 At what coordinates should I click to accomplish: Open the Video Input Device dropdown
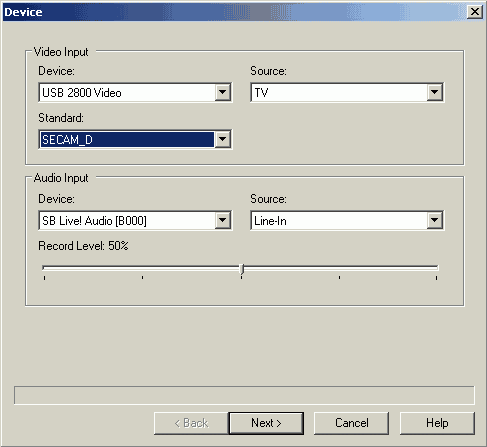coord(135,92)
